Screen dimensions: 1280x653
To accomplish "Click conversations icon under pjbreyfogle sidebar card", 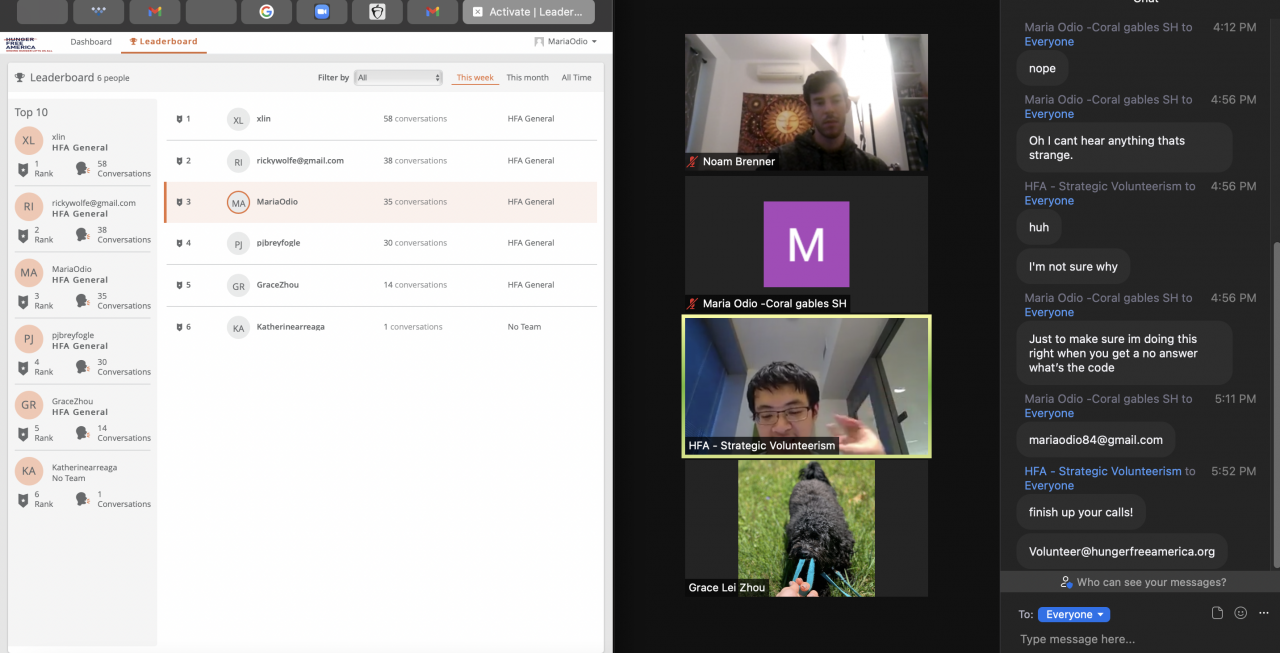I will pos(83,368).
